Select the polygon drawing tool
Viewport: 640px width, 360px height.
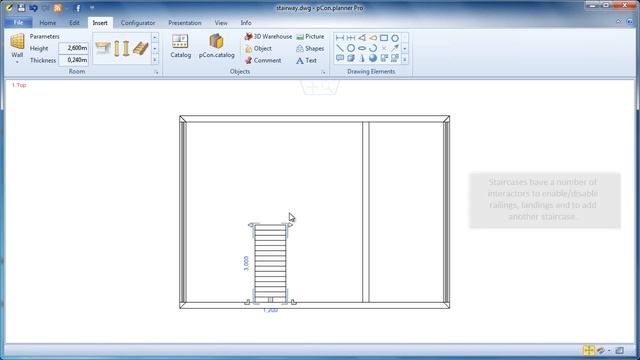(395, 38)
